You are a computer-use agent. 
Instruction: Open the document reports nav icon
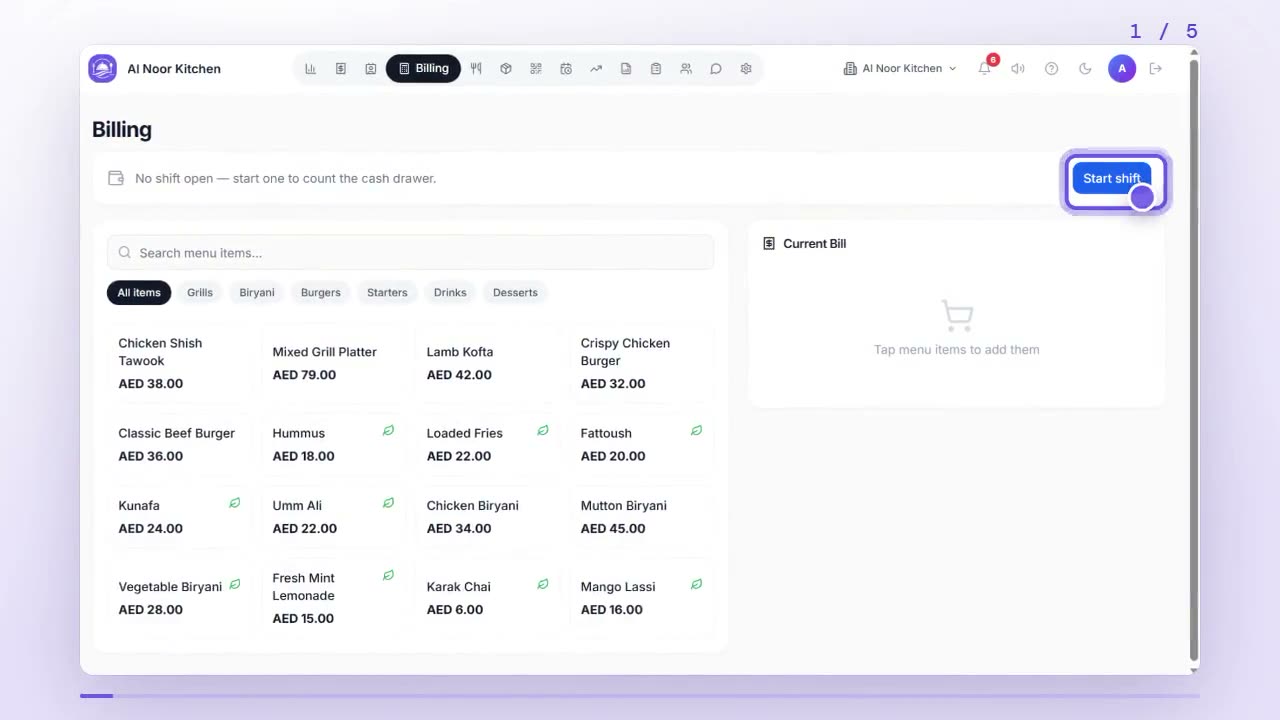pyautogui.click(x=626, y=69)
